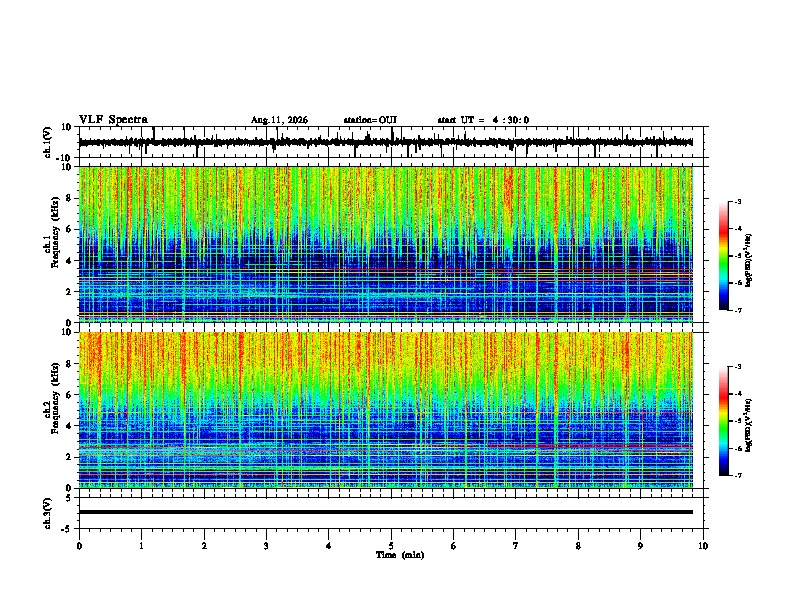Click the "-7" label on ch.2 color scale
The height and width of the screenshot is (612, 792).
(738, 476)
